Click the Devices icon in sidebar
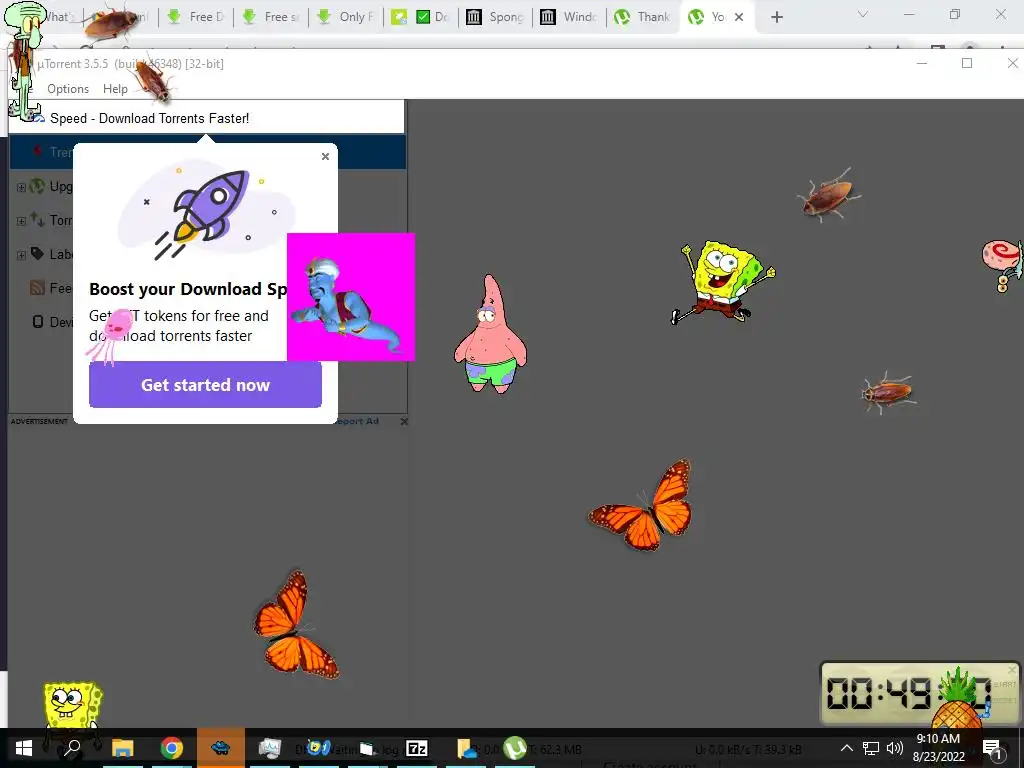 coord(38,321)
